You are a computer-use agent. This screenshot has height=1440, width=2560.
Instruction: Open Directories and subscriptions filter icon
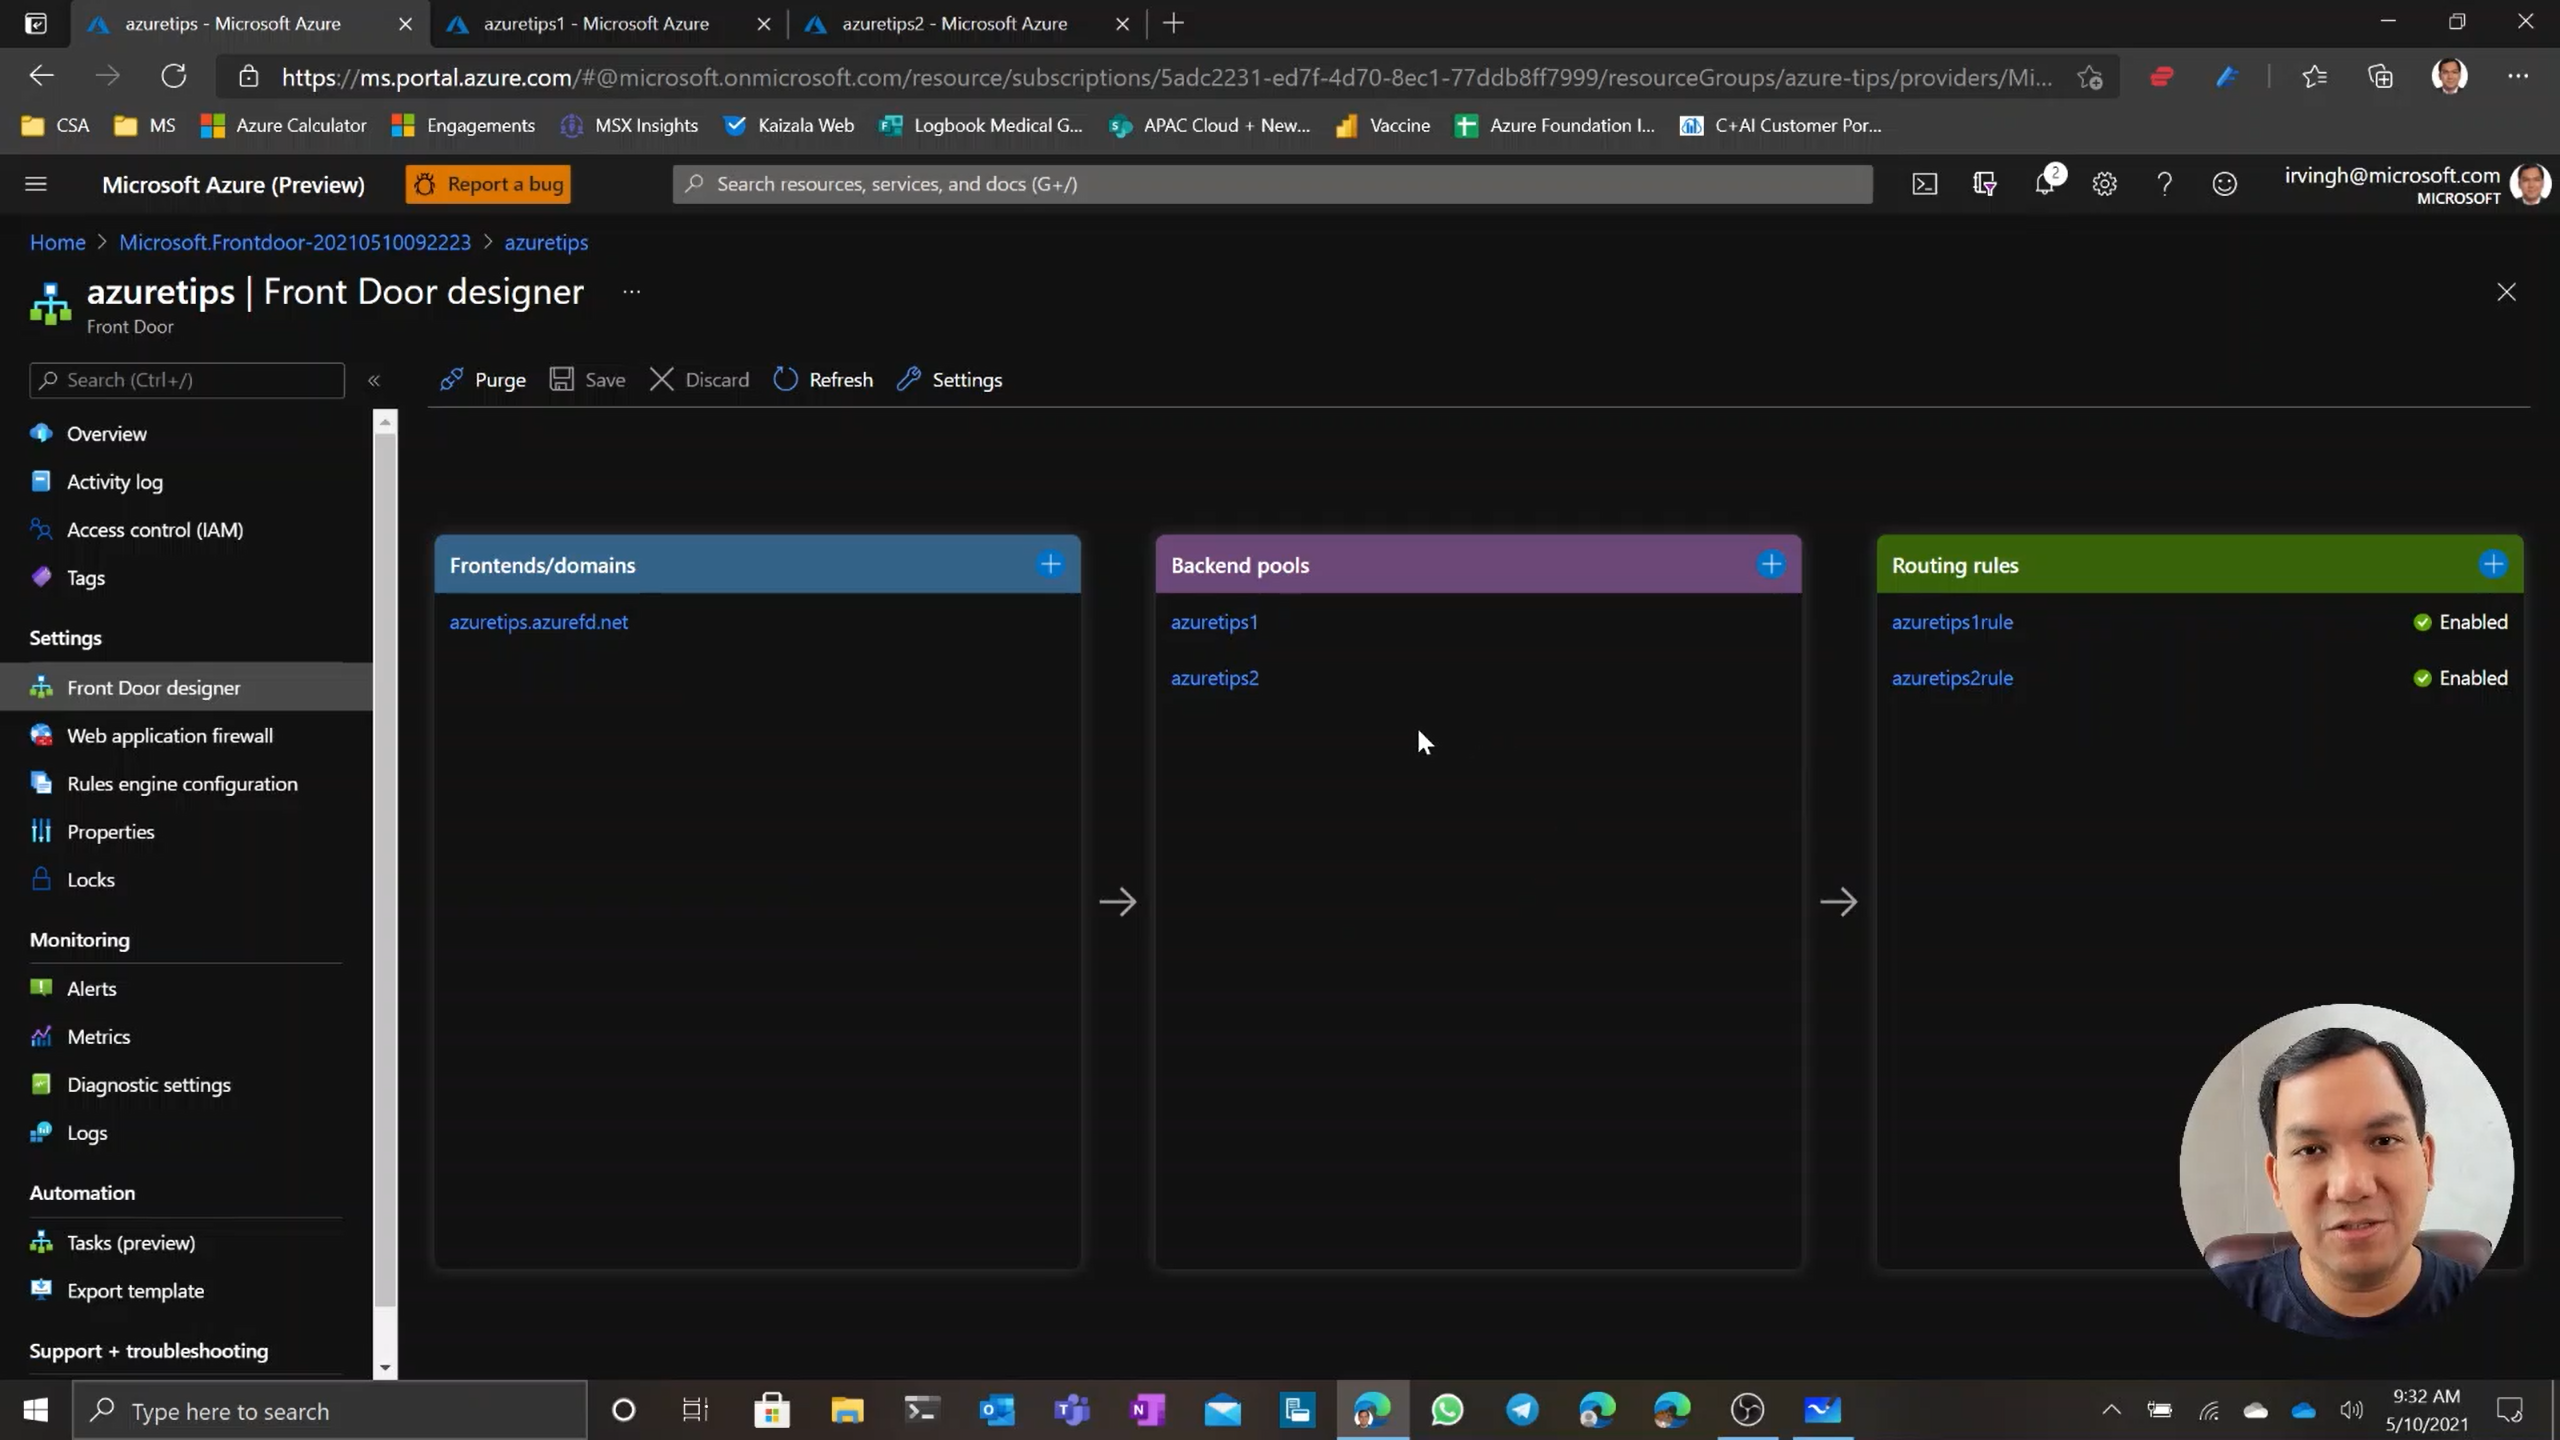[x=1984, y=184]
